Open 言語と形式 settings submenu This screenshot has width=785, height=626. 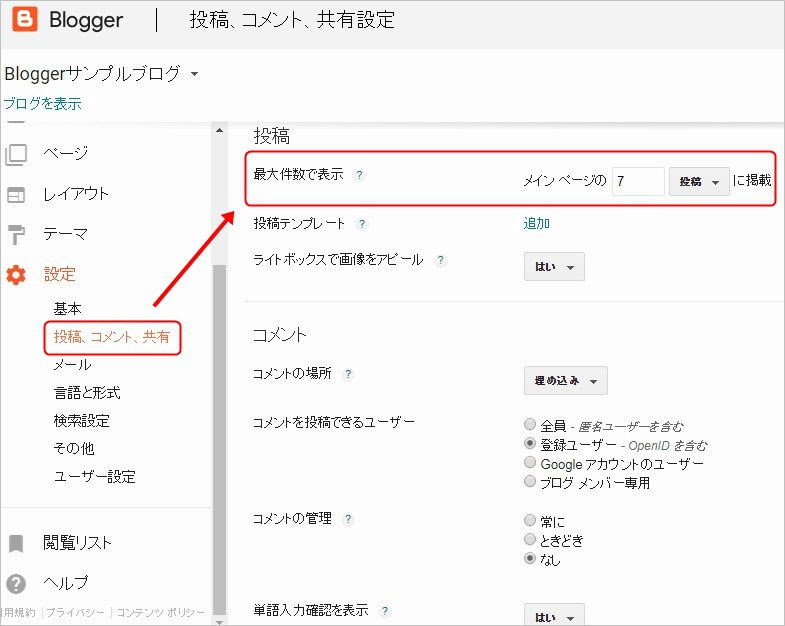[87, 393]
